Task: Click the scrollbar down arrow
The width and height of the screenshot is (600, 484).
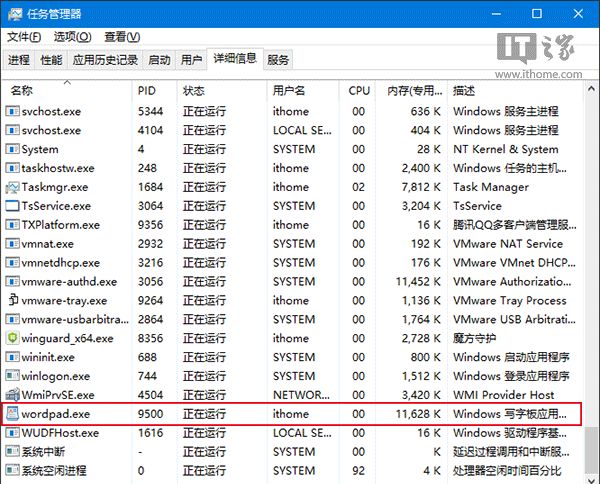Action: click(x=592, y=479)
